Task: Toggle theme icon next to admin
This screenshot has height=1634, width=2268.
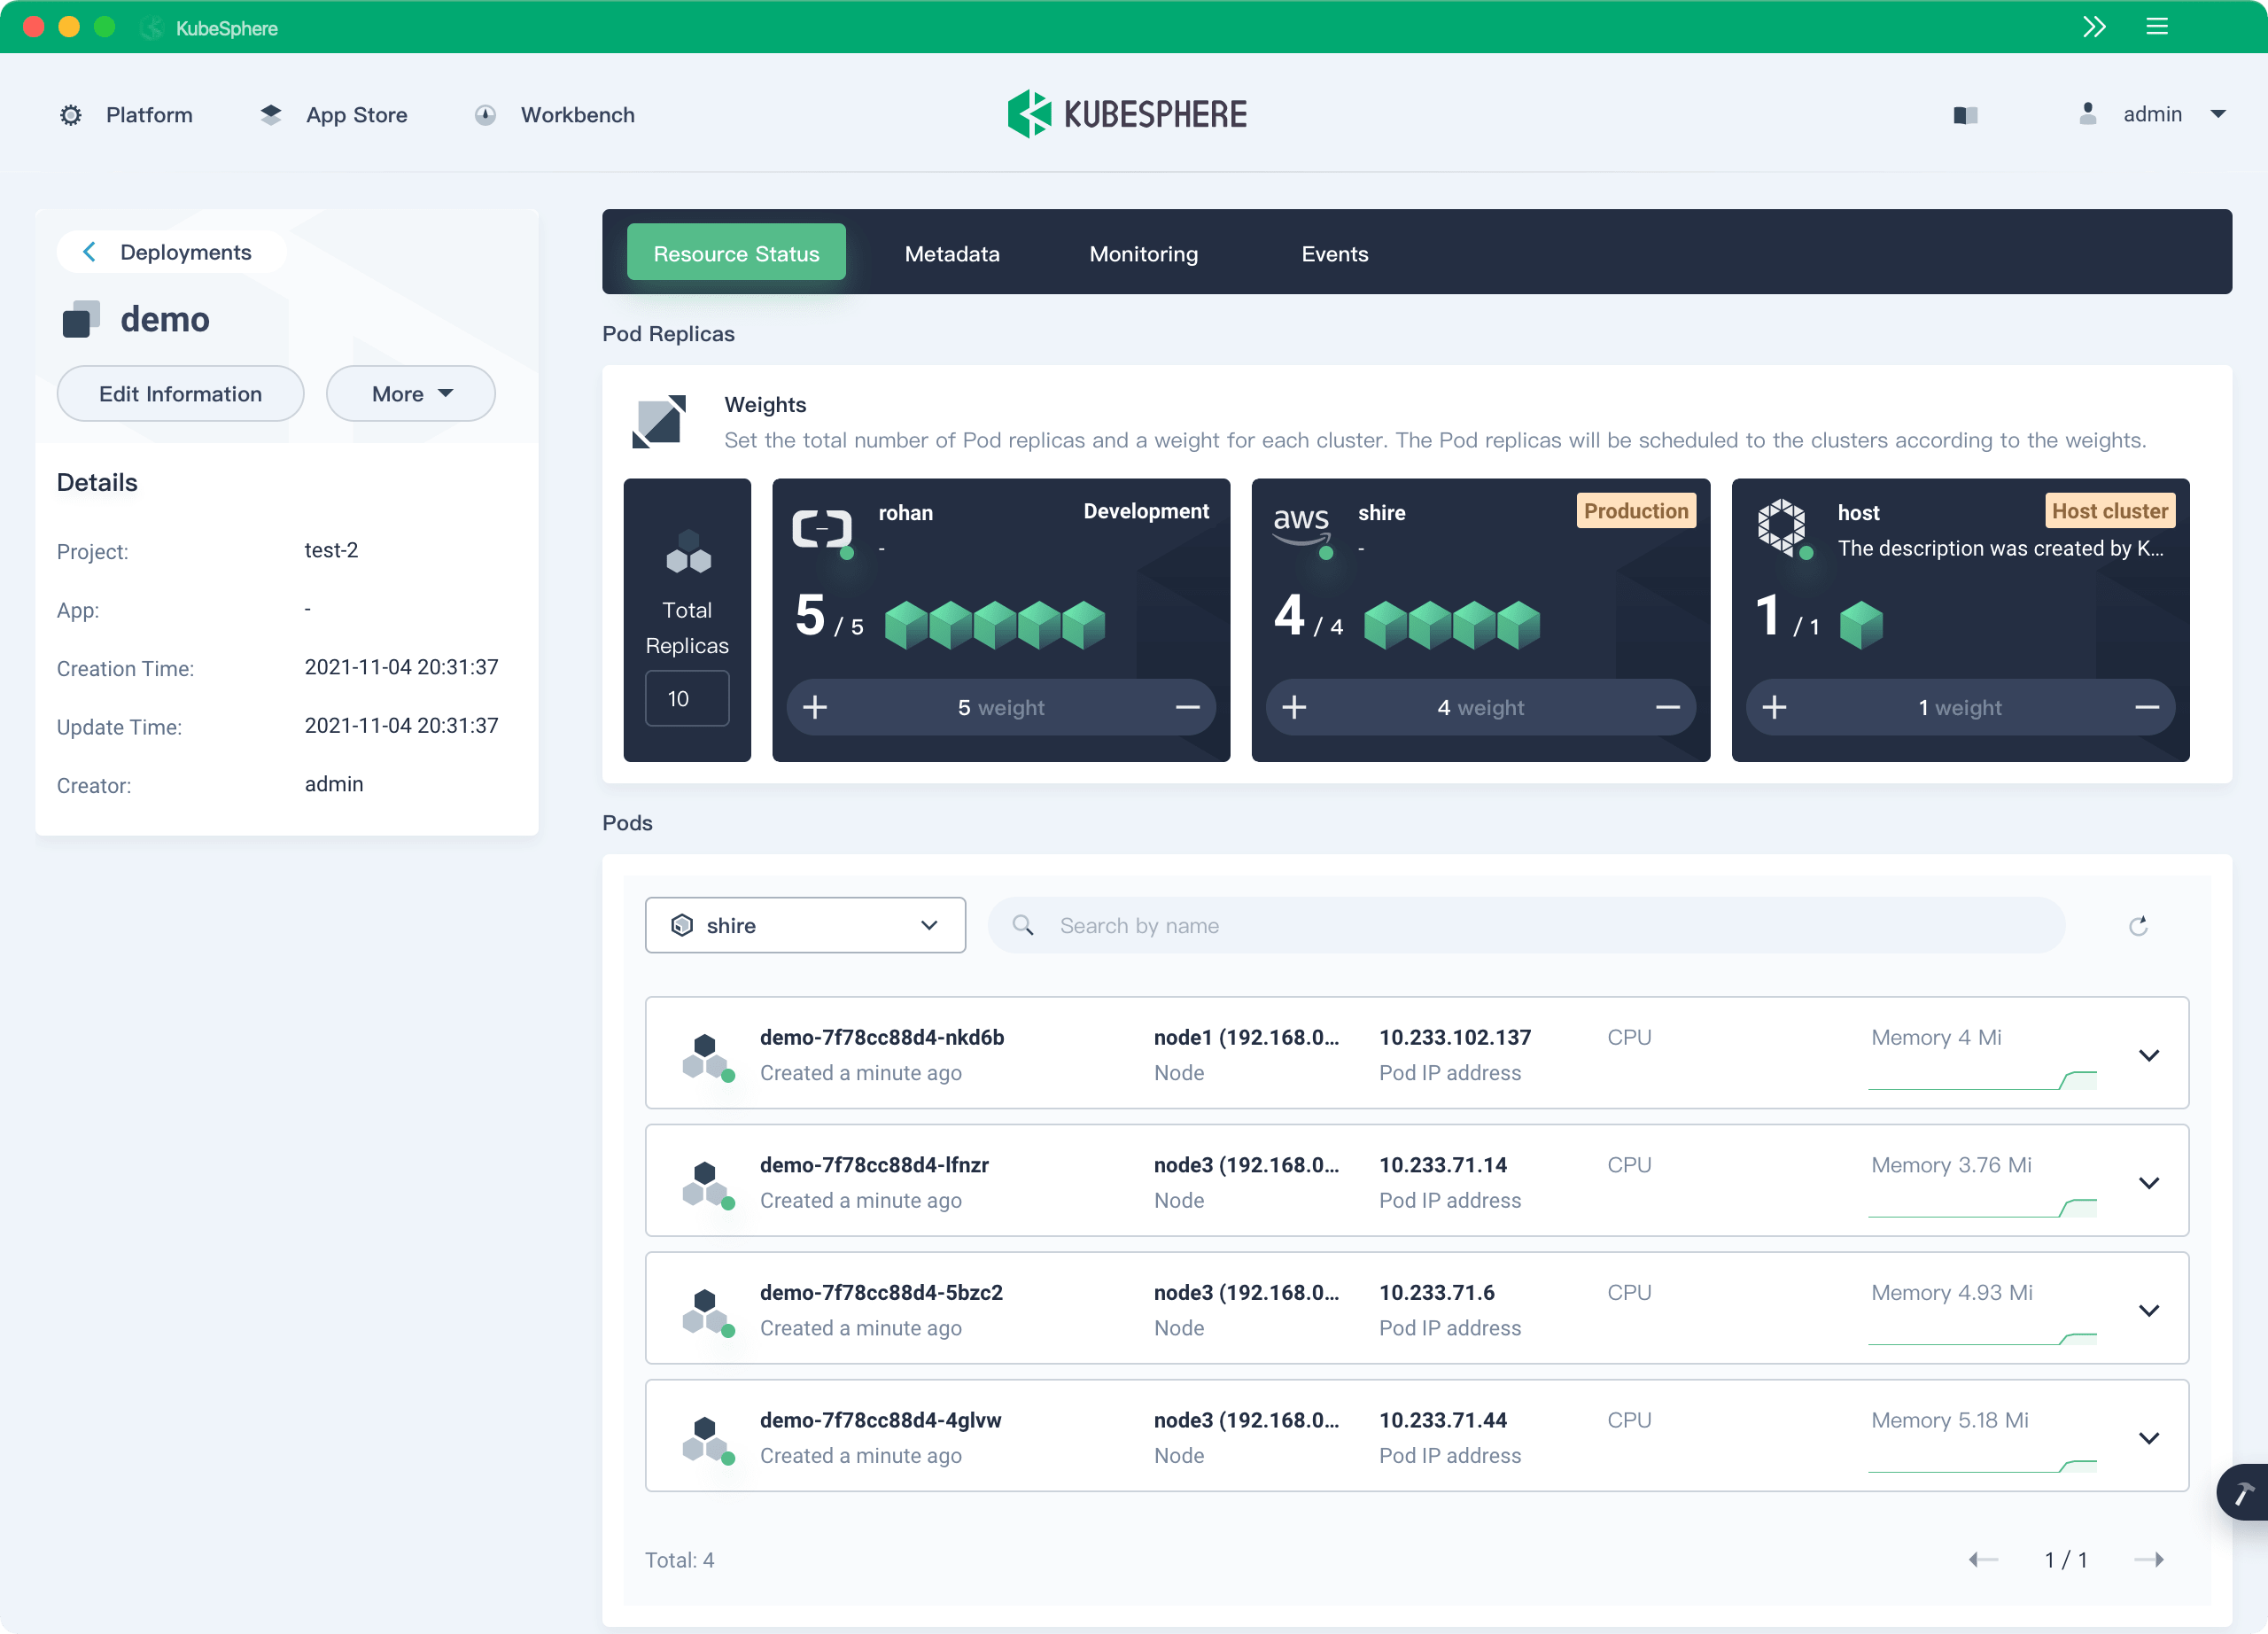Action: (x=1965, y=115)
